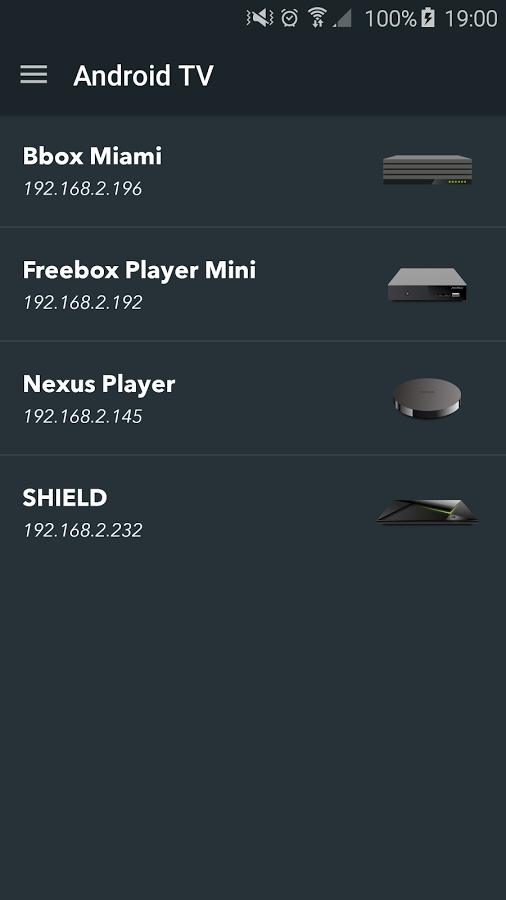Tap the Android TV title
This screenshot has height=900, width=506.
tap(143, 75)
